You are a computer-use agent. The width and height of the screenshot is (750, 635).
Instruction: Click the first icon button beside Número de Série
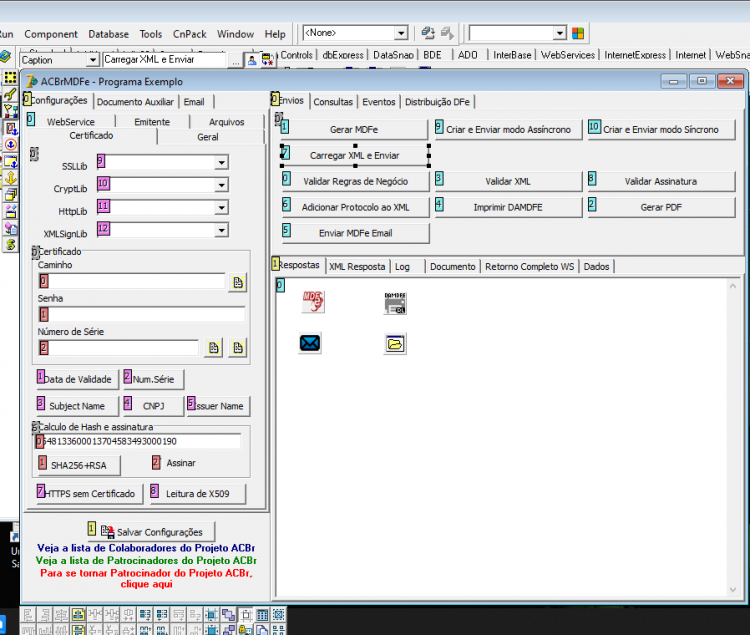(x=214, y=348)
